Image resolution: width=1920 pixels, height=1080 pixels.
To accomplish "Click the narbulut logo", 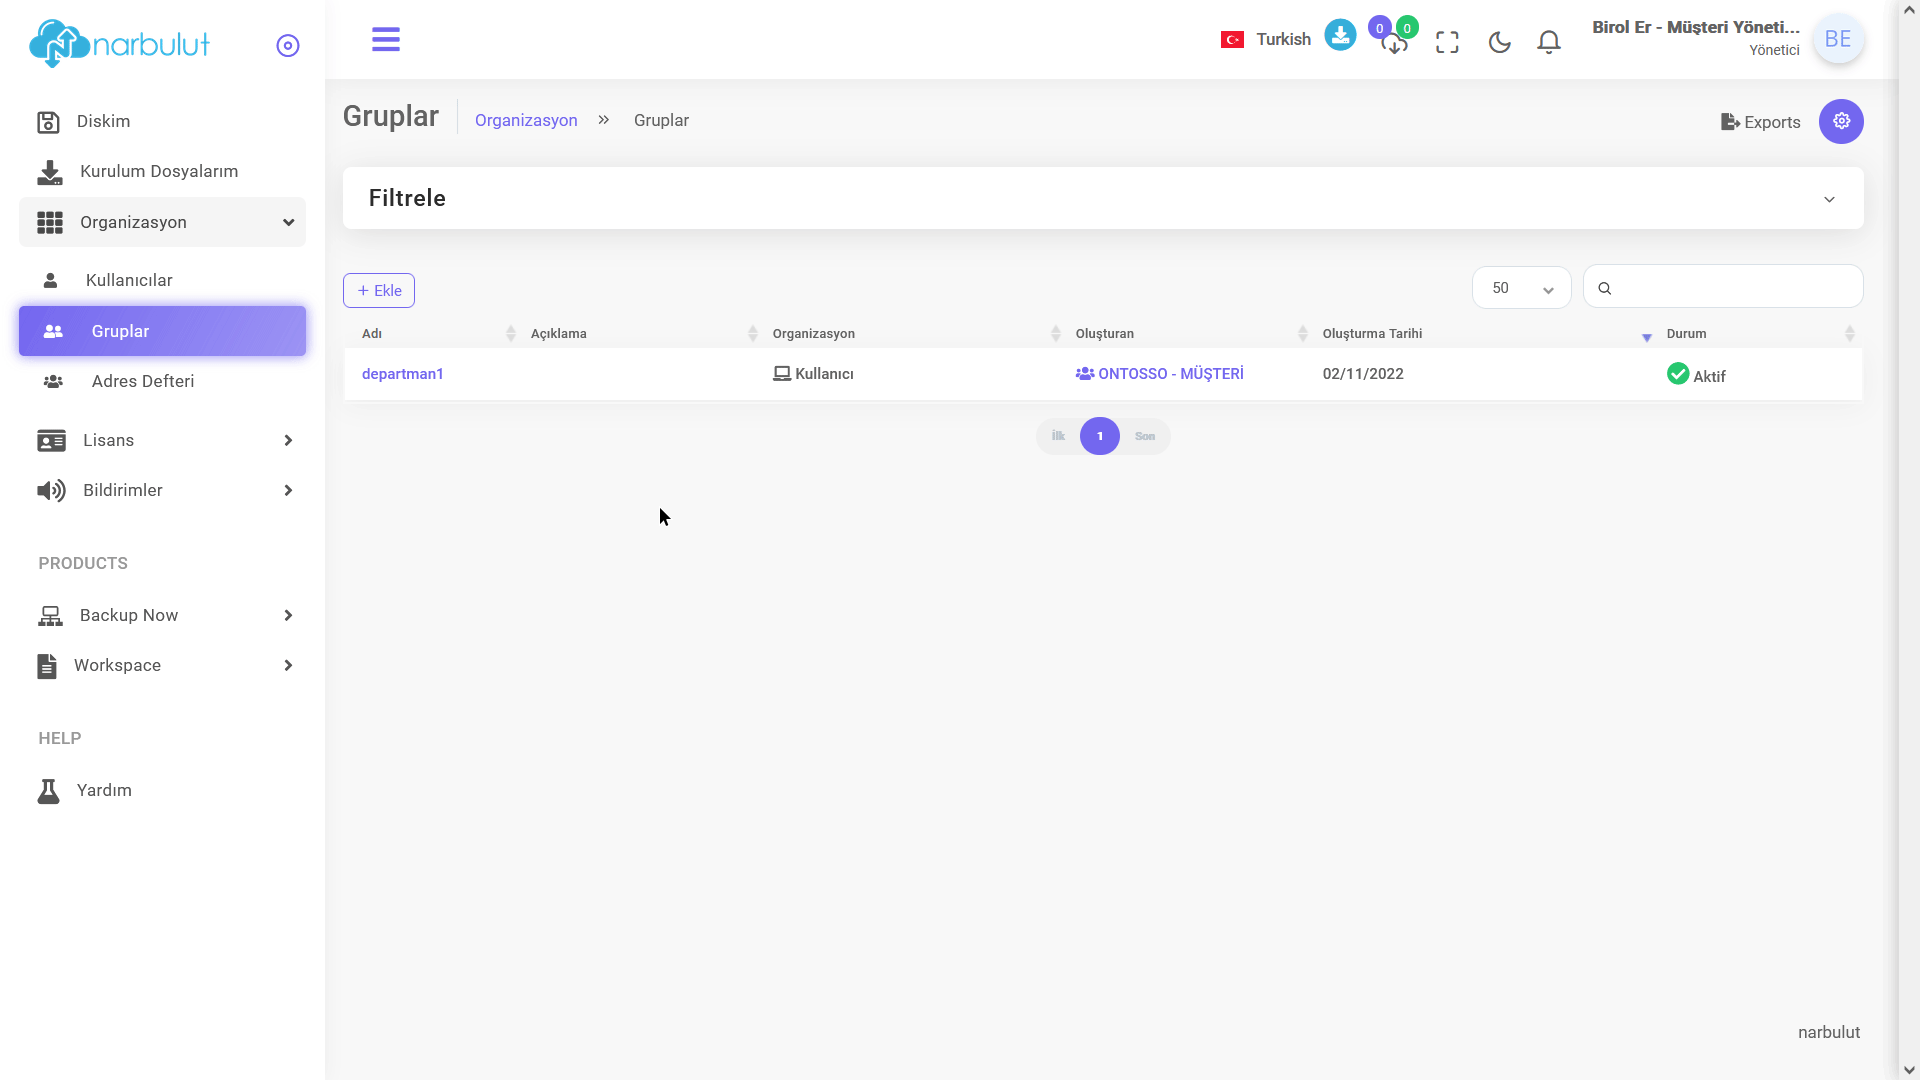I will [x=120, y=44].
